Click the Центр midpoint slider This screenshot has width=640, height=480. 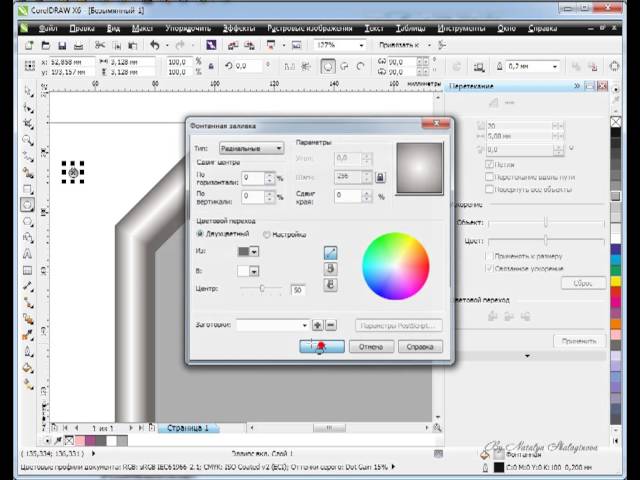263,289
